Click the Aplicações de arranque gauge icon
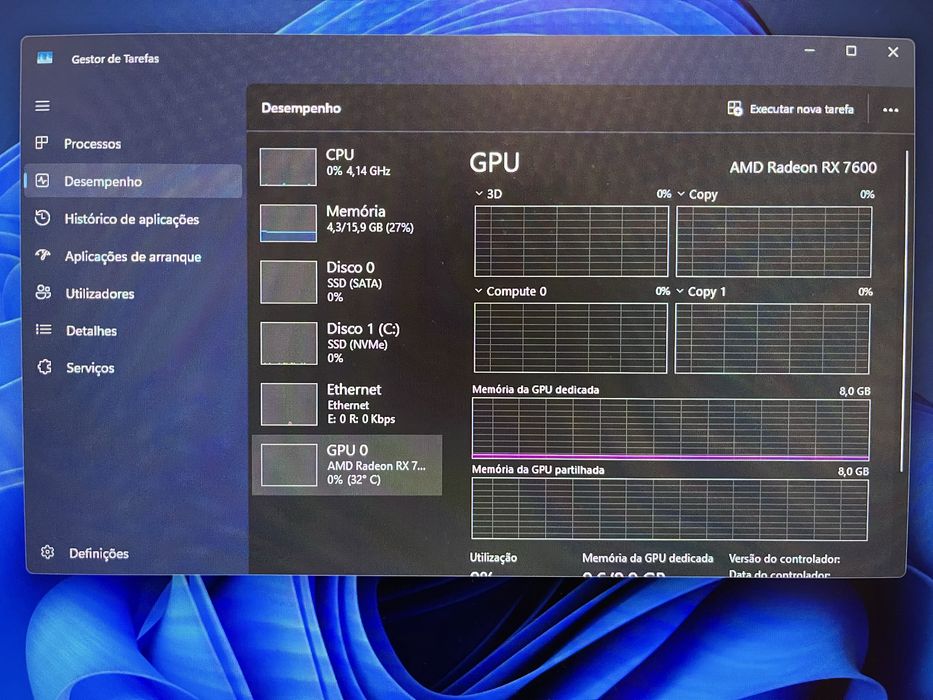 (x=43, y=255)
